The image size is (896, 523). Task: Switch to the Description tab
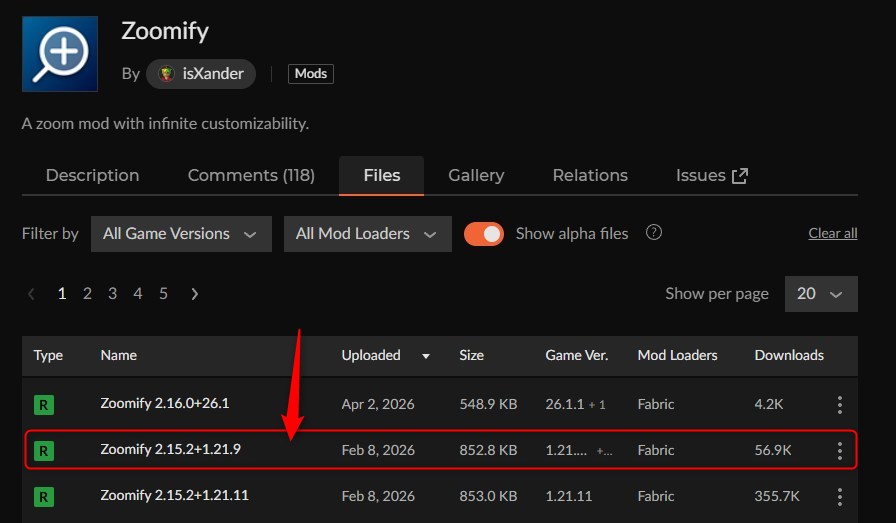[92, 175]
